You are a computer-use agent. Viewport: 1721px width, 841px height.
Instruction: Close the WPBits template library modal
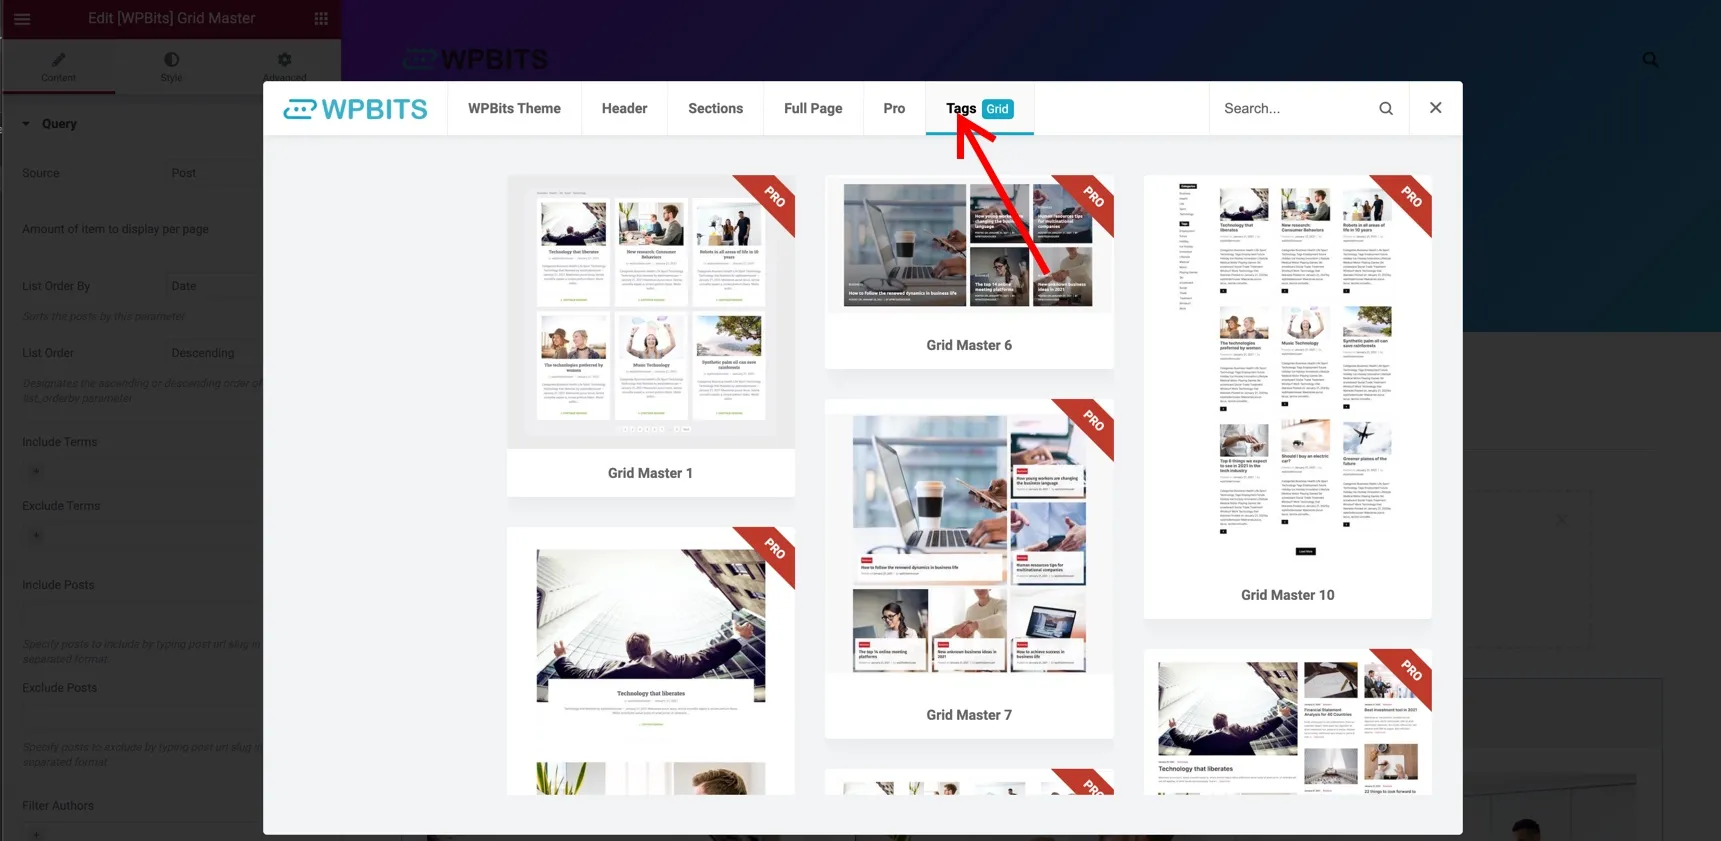pyautogui.click(x=1435, y=108)
